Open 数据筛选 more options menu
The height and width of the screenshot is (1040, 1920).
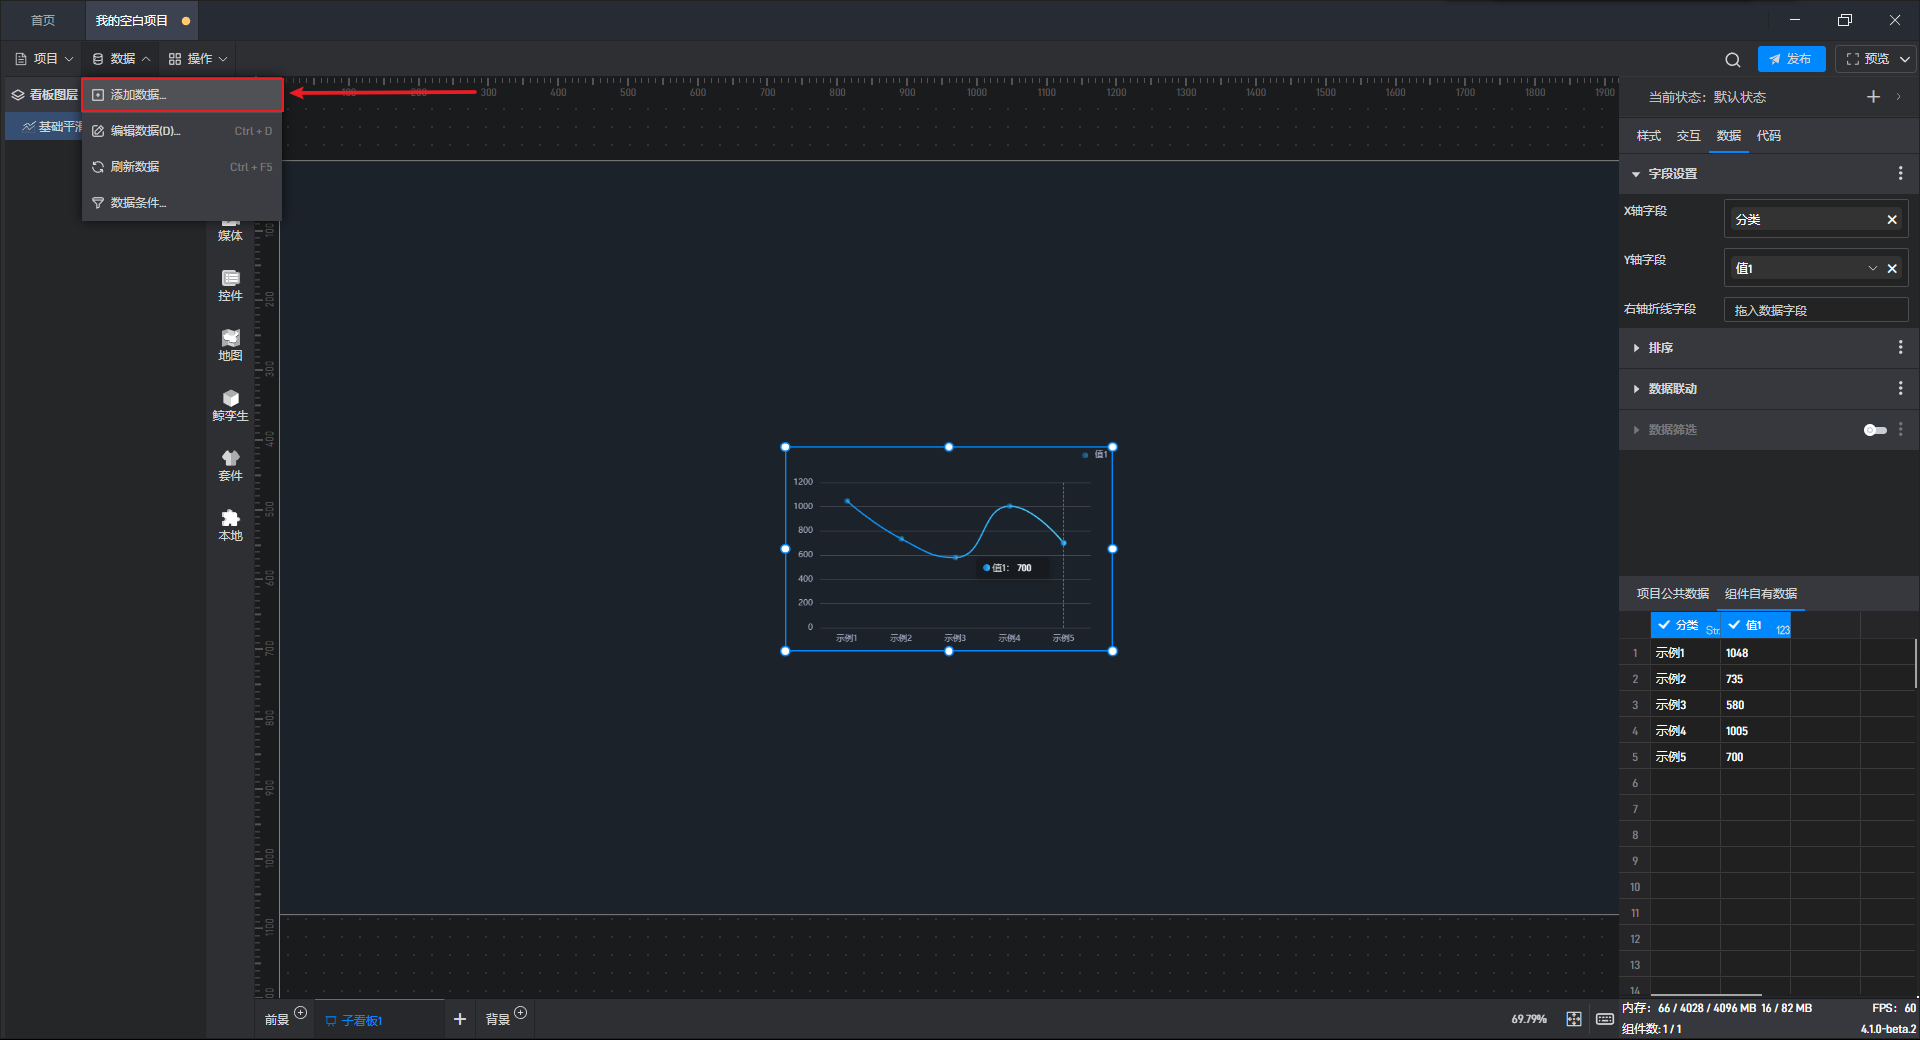[1900, 429]
